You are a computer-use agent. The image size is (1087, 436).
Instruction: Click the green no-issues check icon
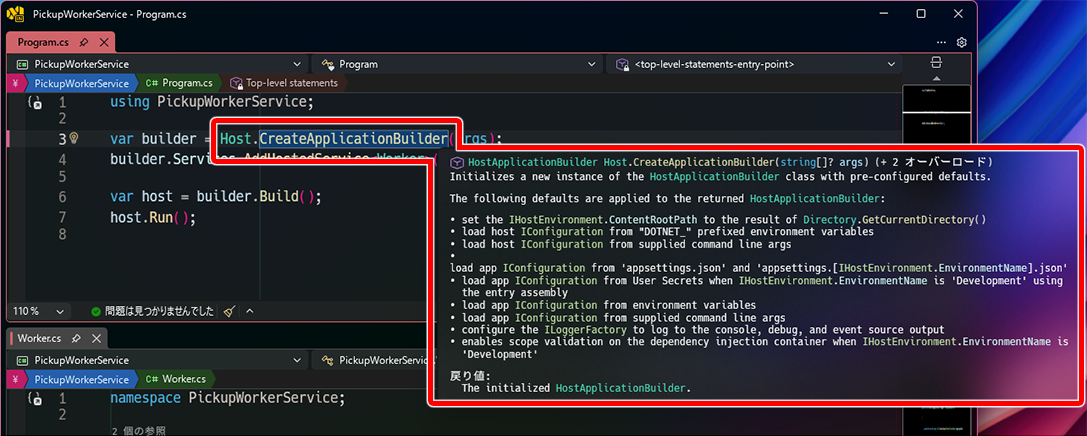click(x=96, y=312)
